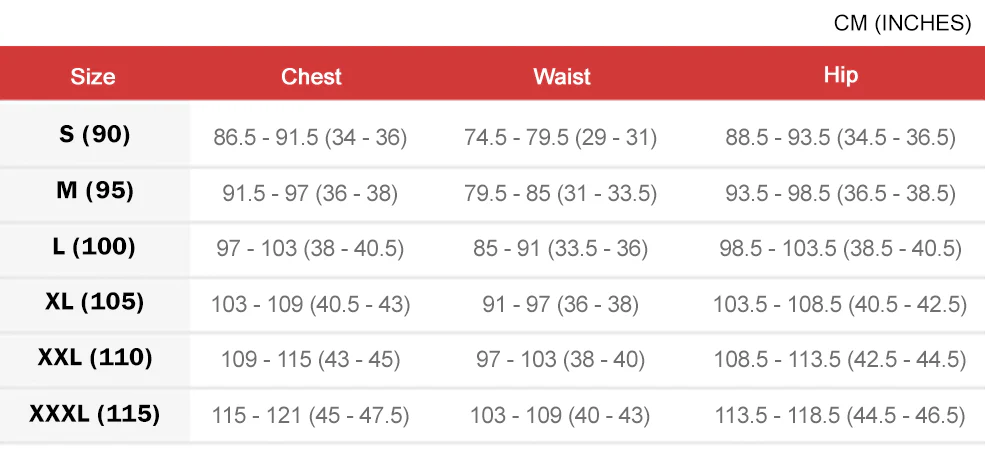The height and width of the screenshot is (458, 985).
Task: Click the Waist column header
Action: click(561, 76)
